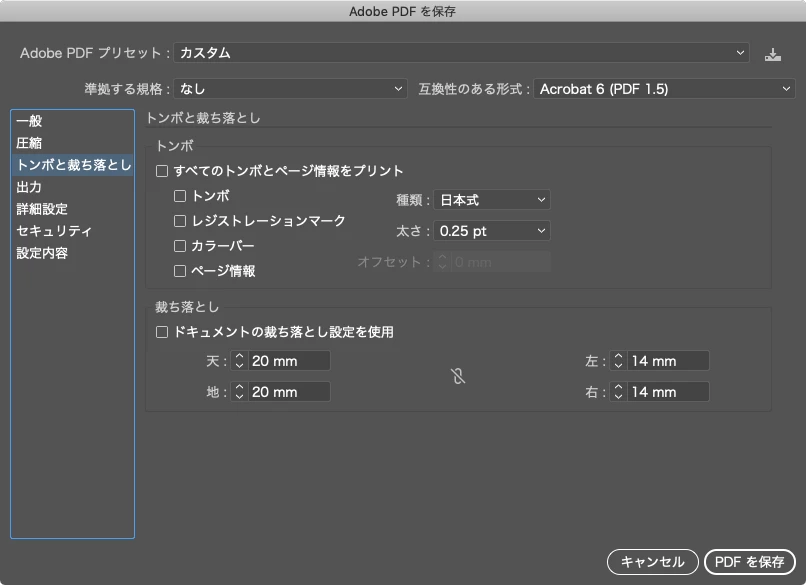Click the PDF を保存 button
Screen dimensions: 806x585
click(x=749, y=562)
